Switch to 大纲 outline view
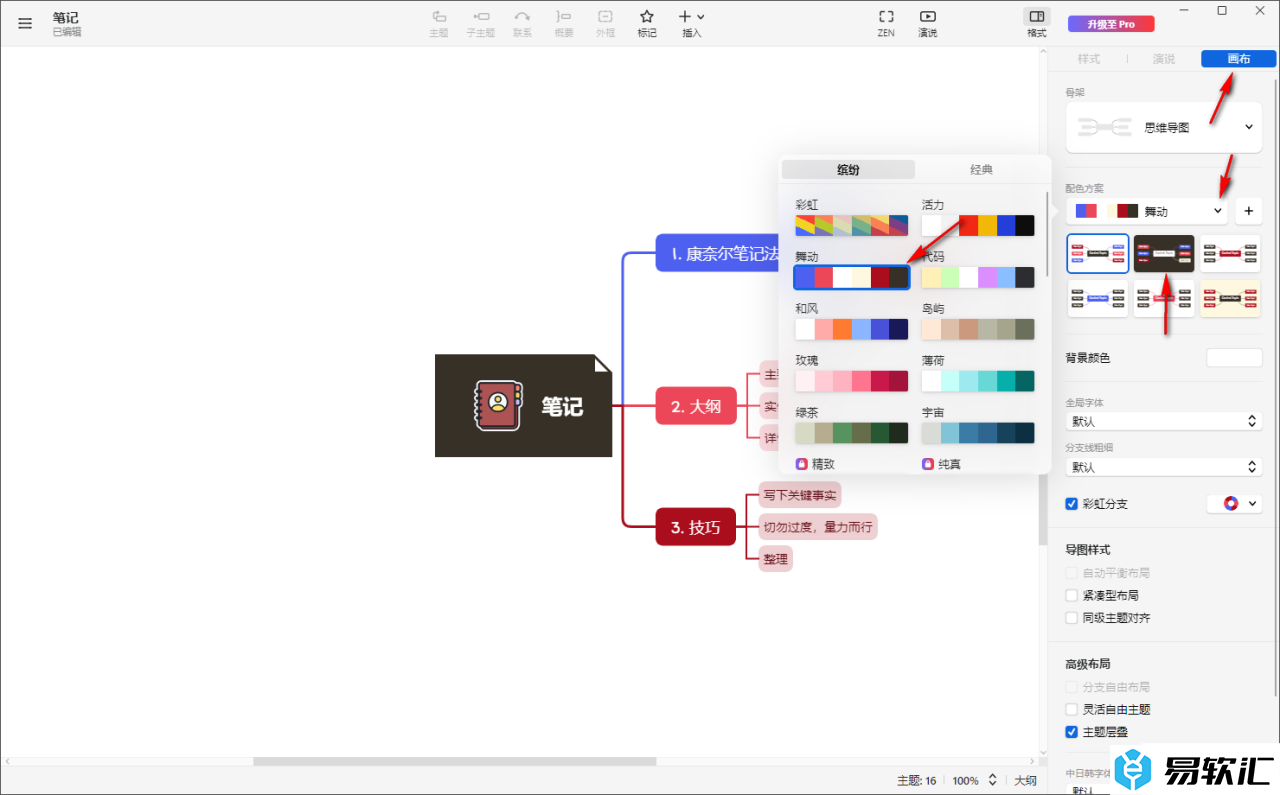 coord(1026,780)
